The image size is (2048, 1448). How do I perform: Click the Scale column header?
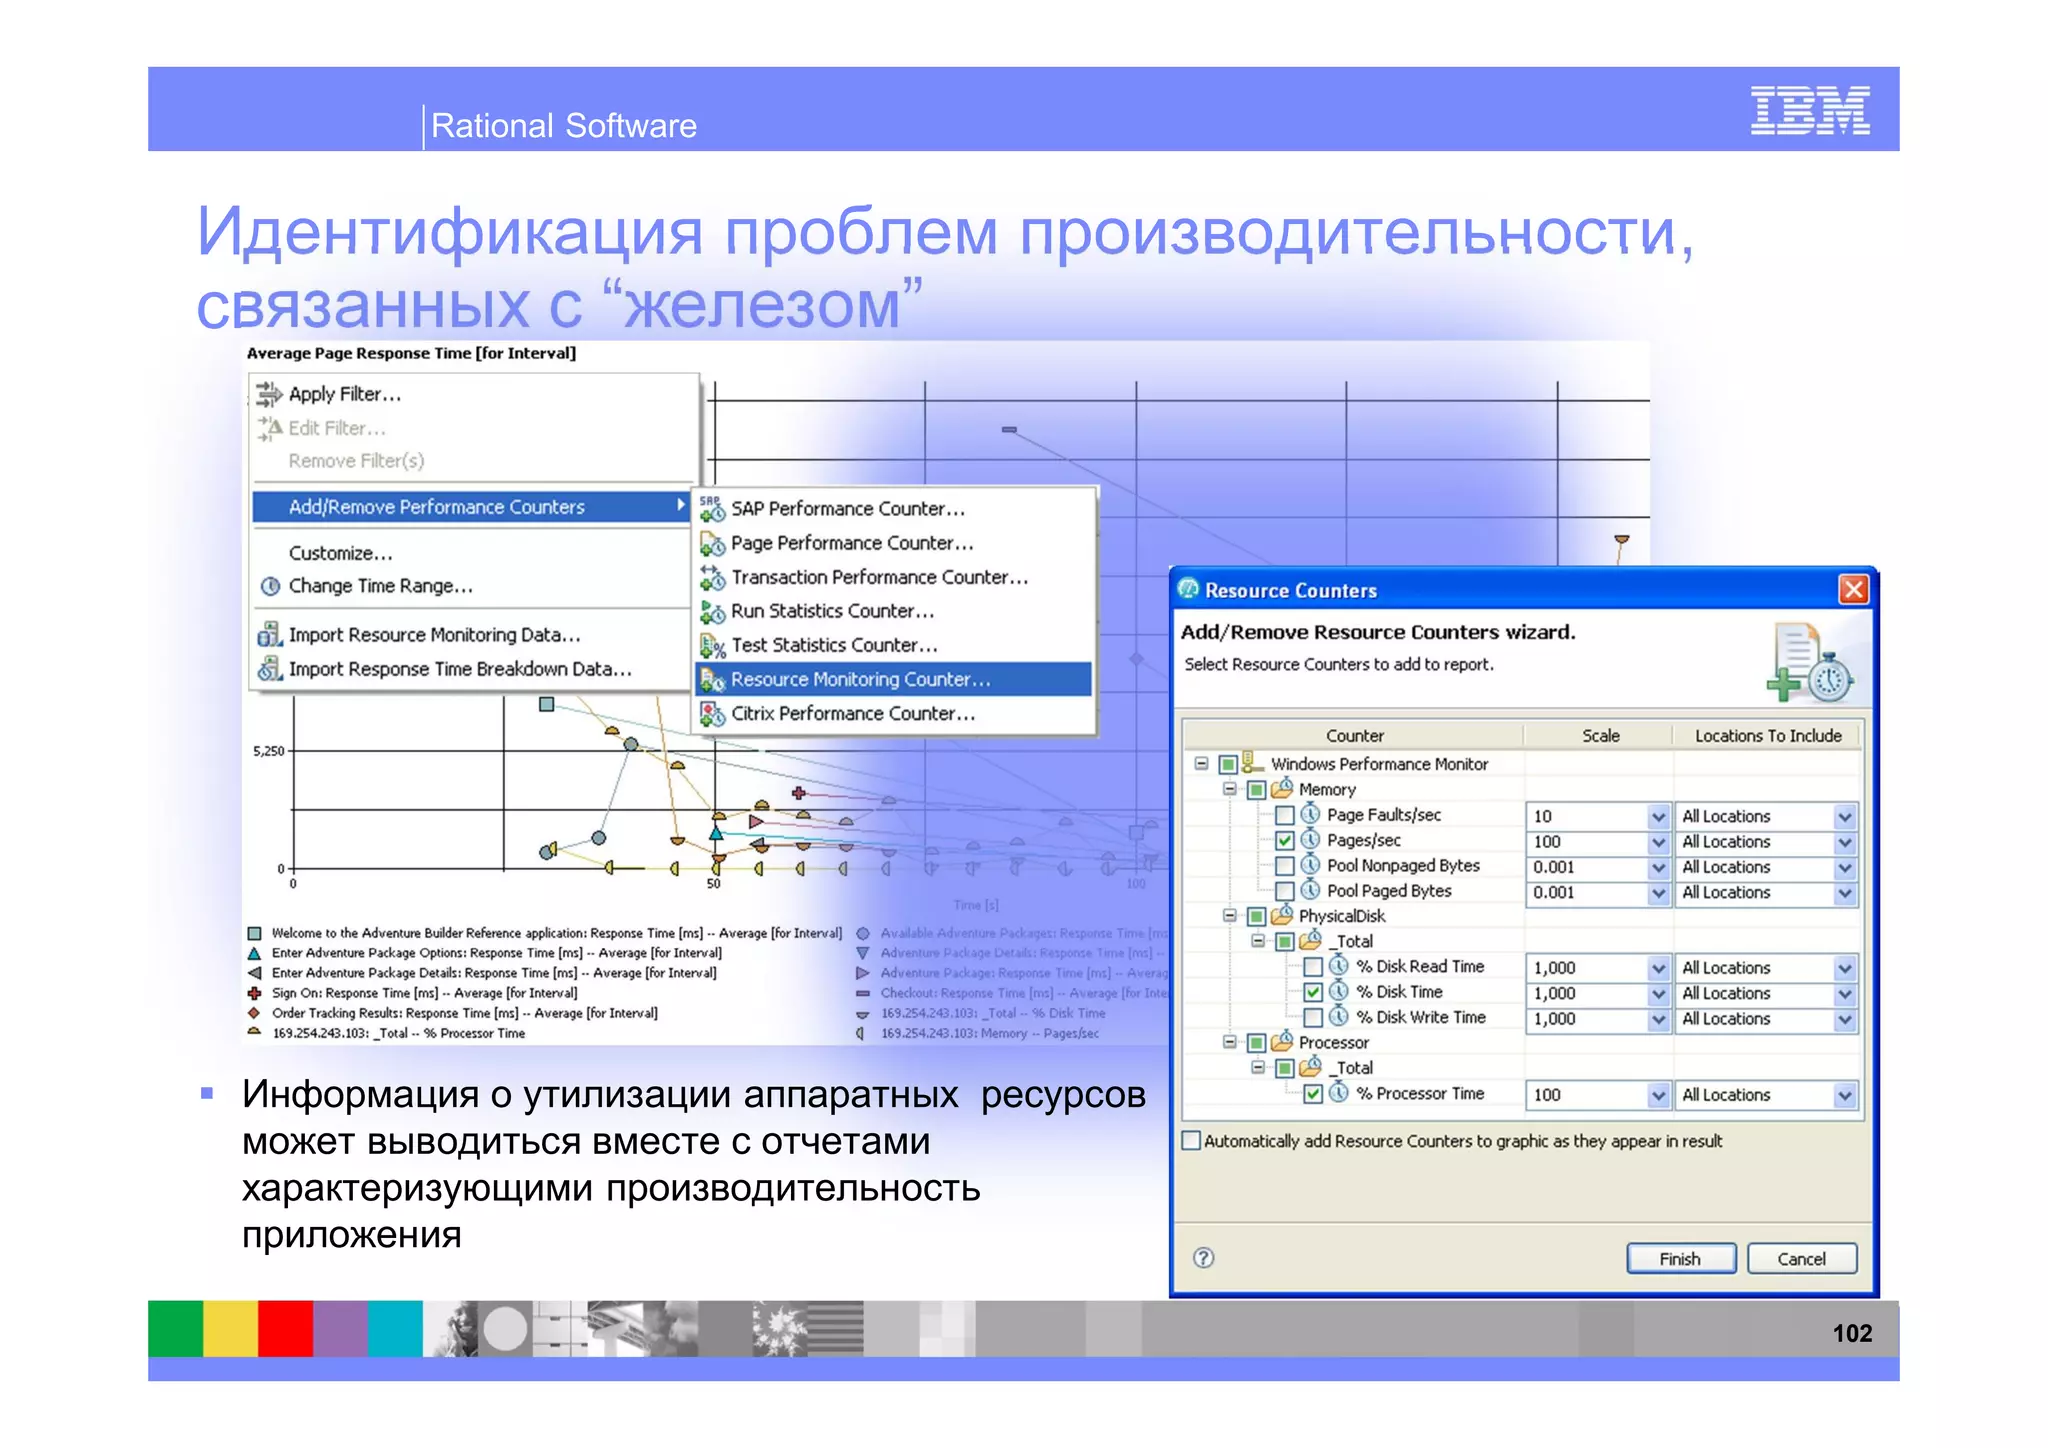(x=1600, y=735)
